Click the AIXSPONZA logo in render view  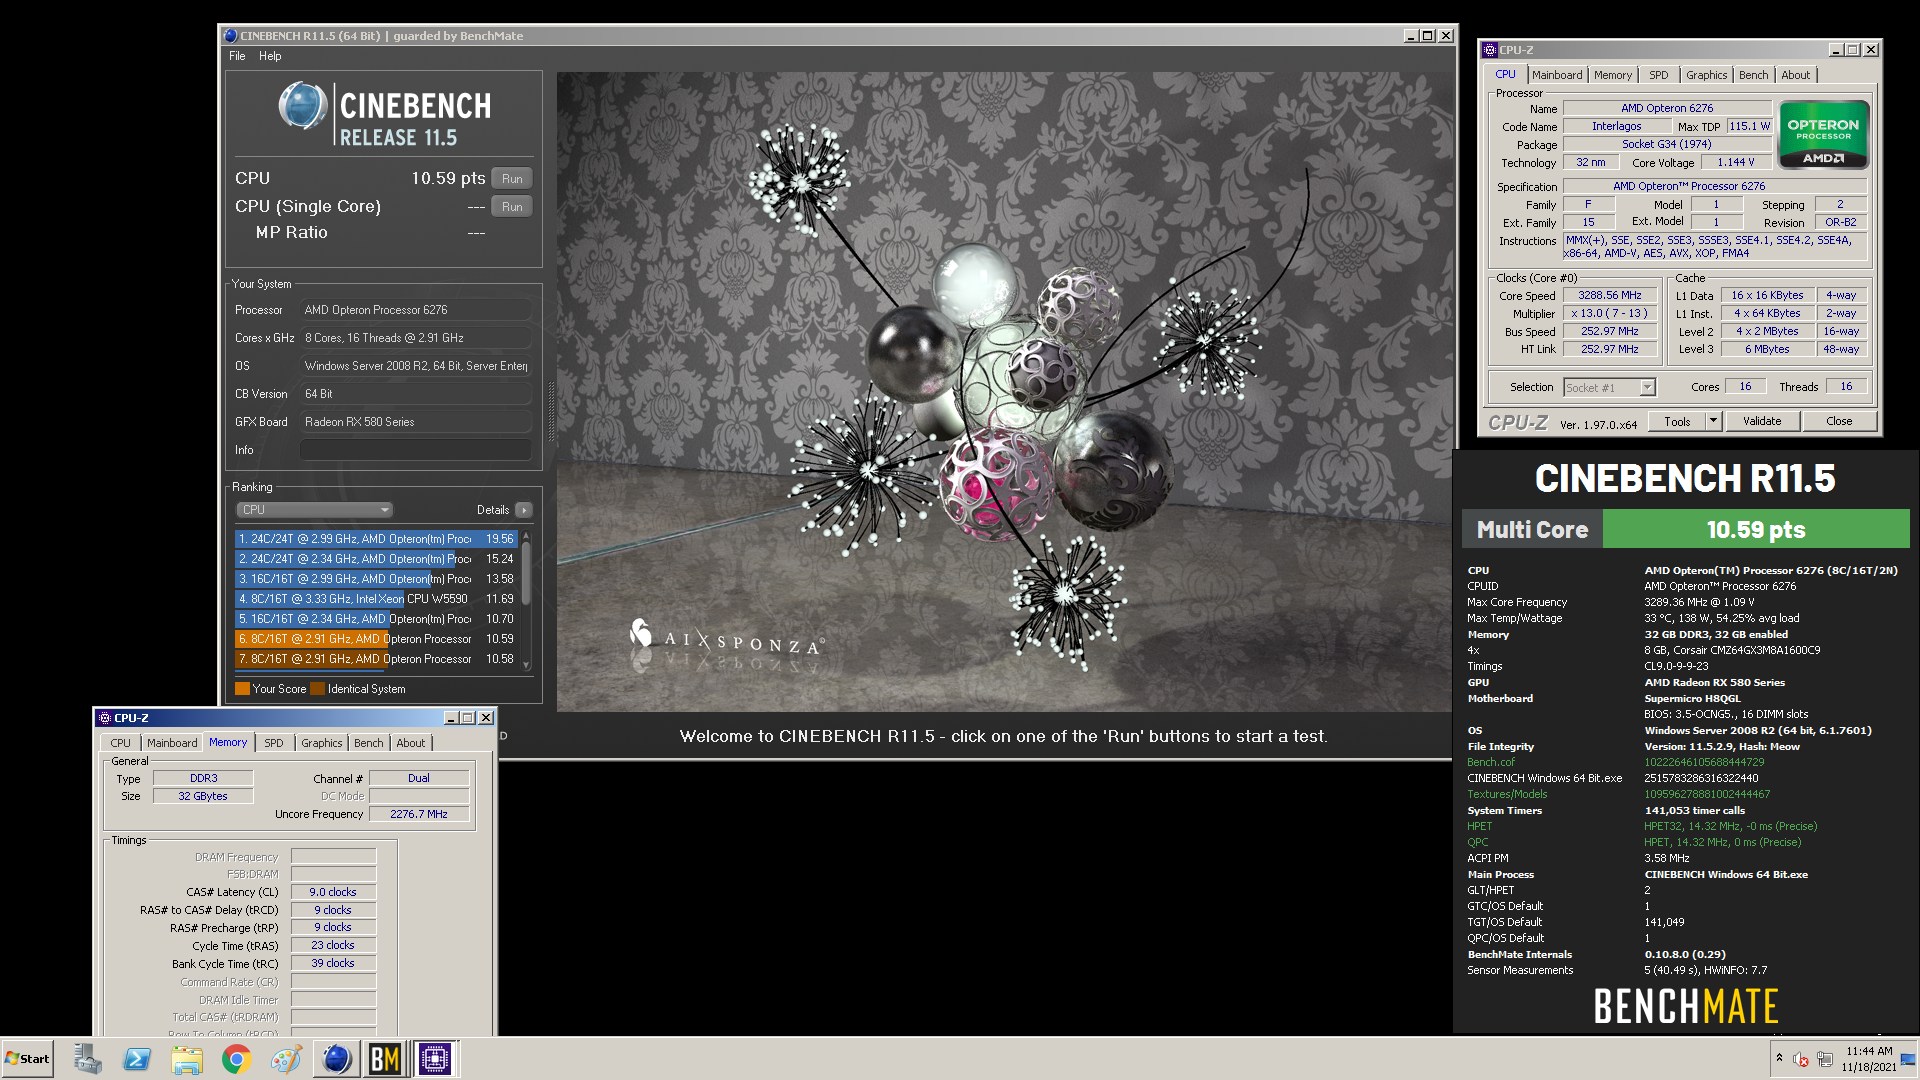click(727, 638)
